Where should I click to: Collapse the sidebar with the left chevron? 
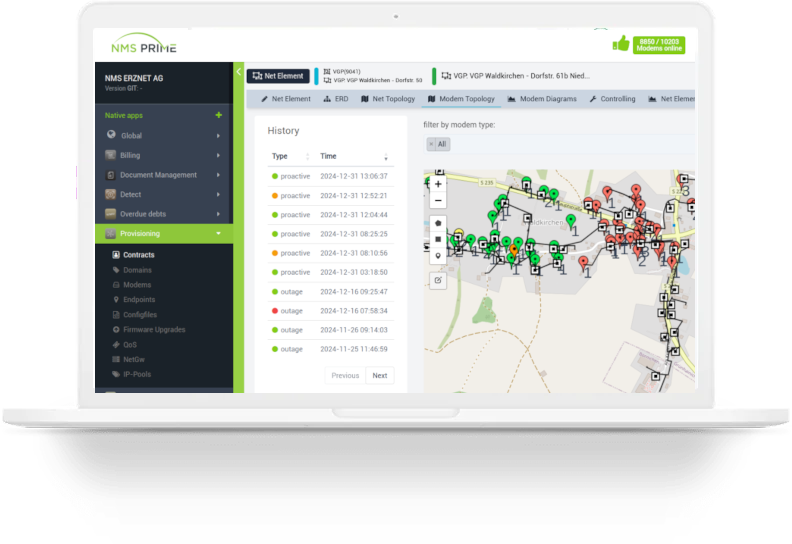pyautogui.click(x=238, y=72)
